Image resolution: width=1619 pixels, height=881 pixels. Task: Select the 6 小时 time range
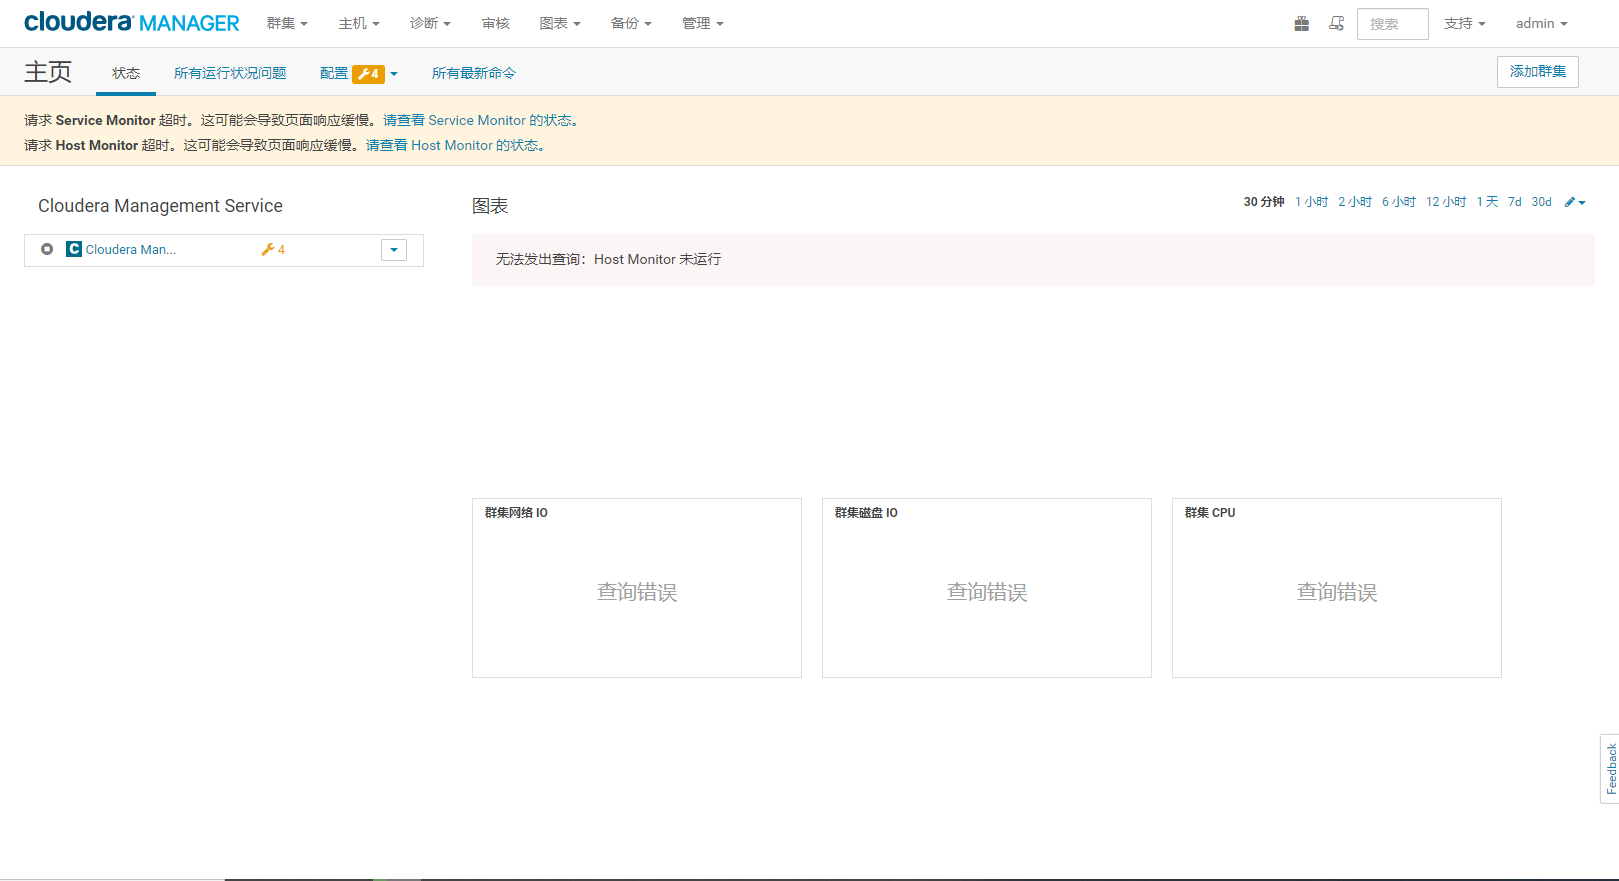[1399, 202]
